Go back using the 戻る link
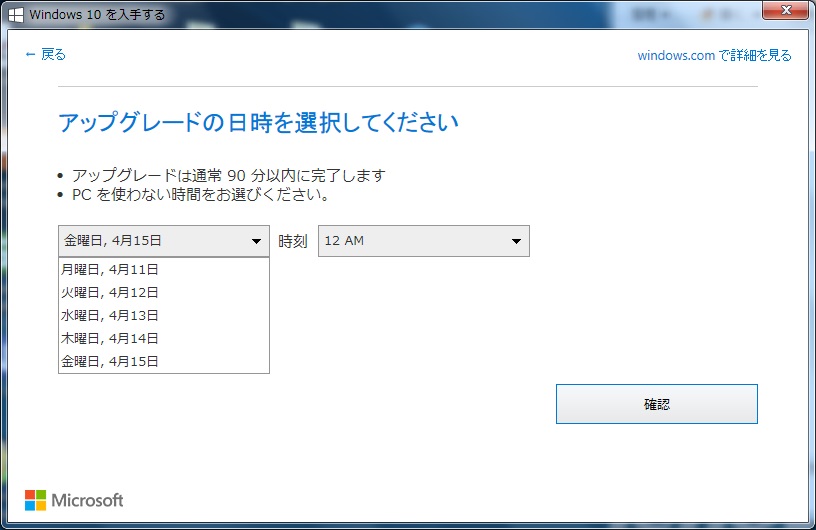The width and height of the screenshot is (816, 530). pos(45,54)
